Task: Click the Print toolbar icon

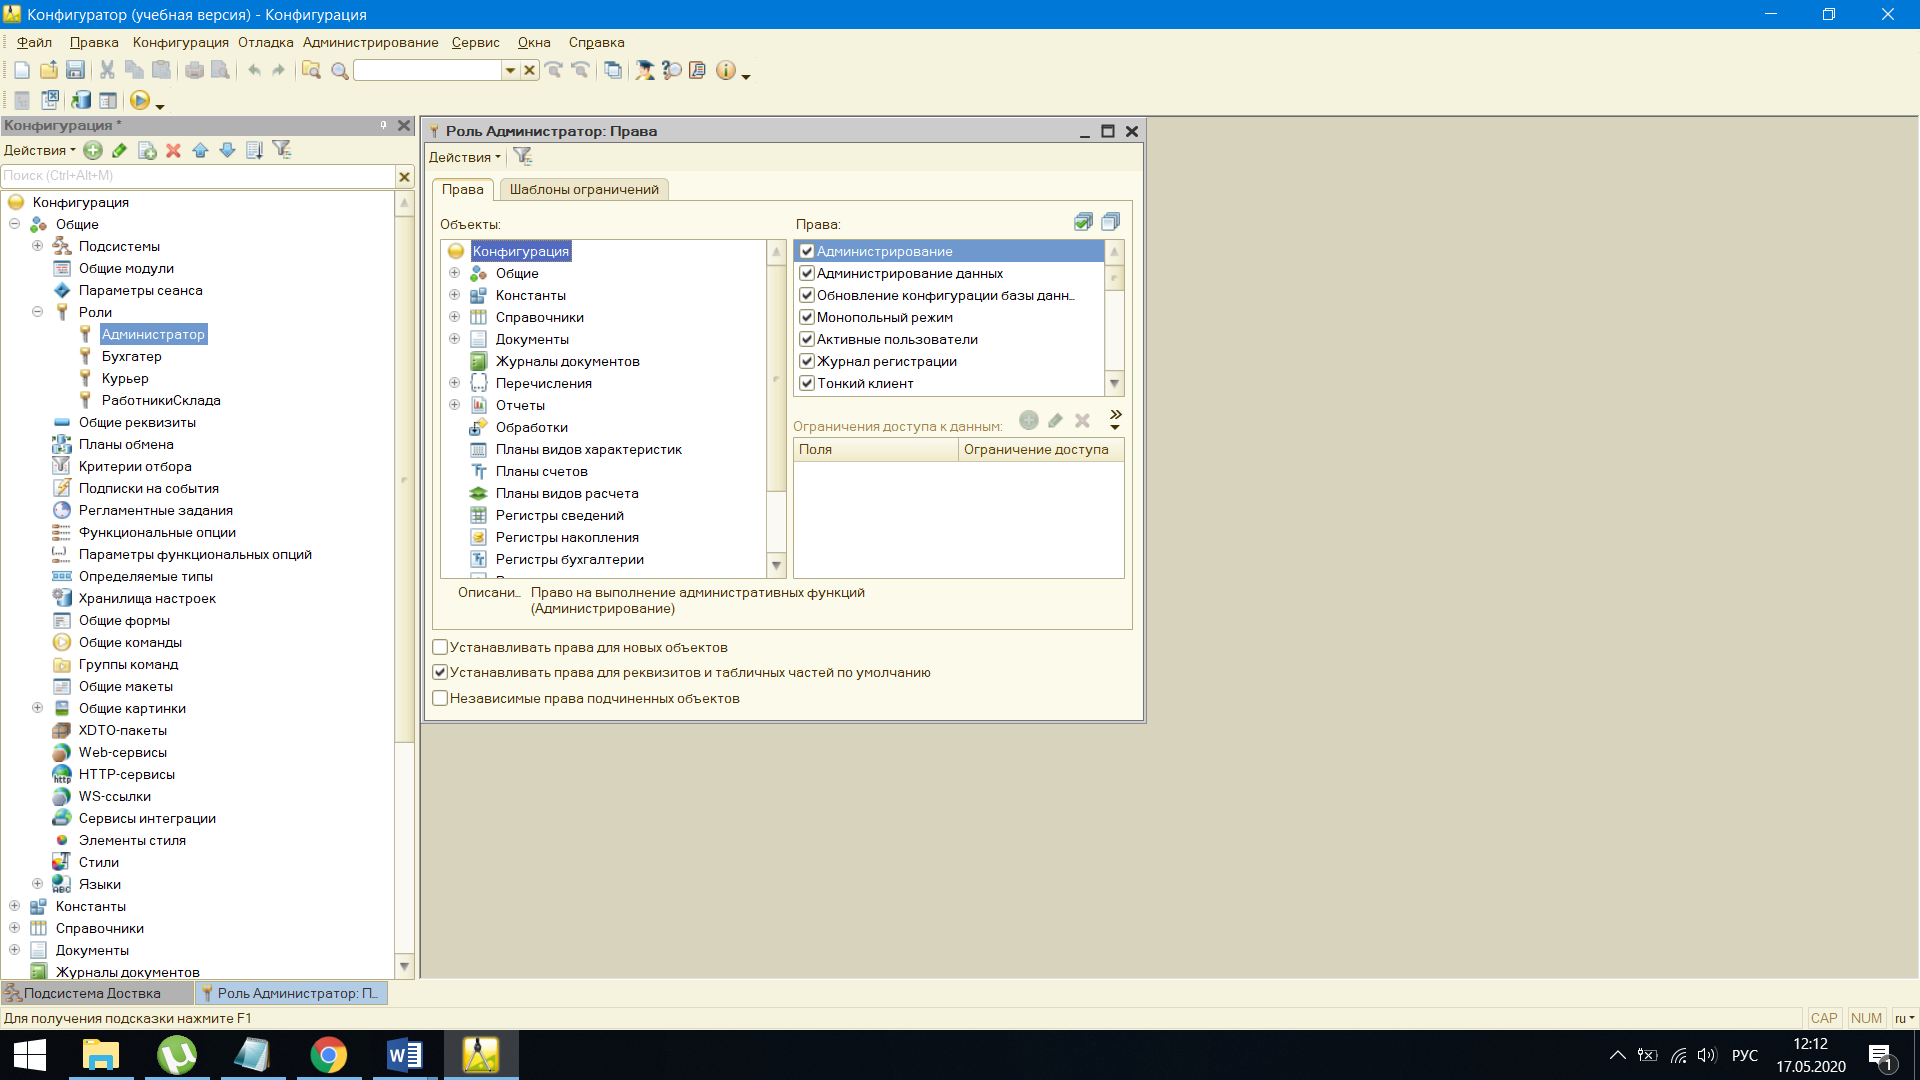Action: 194,70
